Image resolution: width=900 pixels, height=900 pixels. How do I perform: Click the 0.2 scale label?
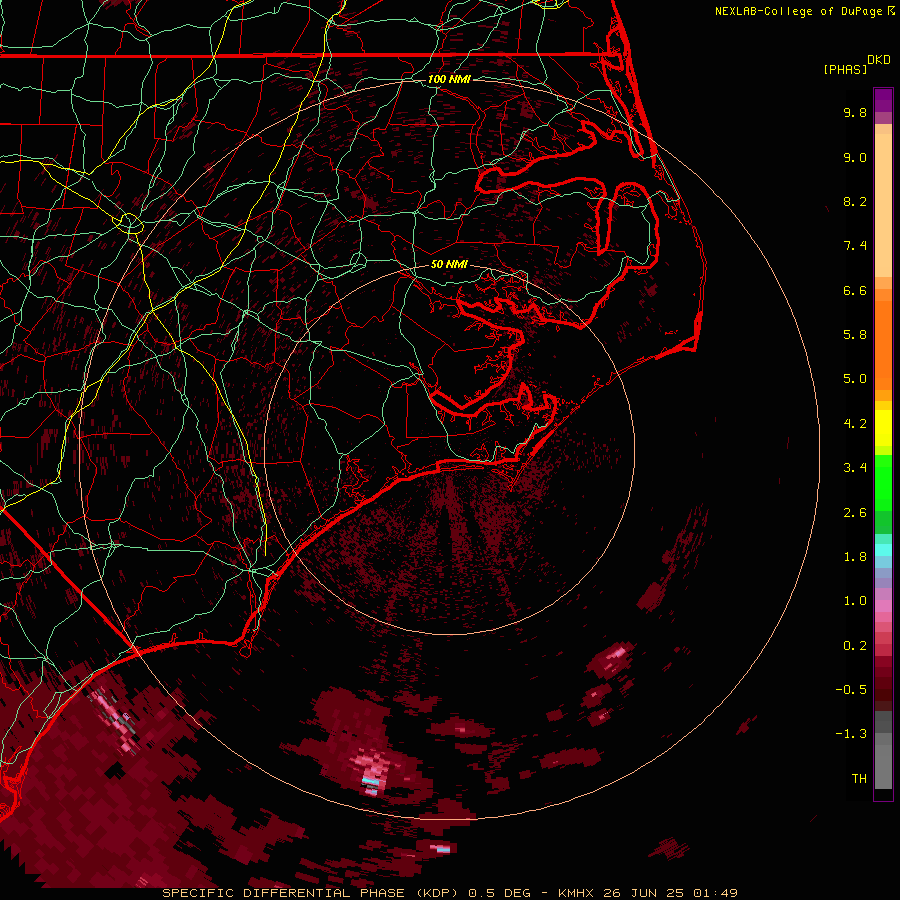click(855, 646)
